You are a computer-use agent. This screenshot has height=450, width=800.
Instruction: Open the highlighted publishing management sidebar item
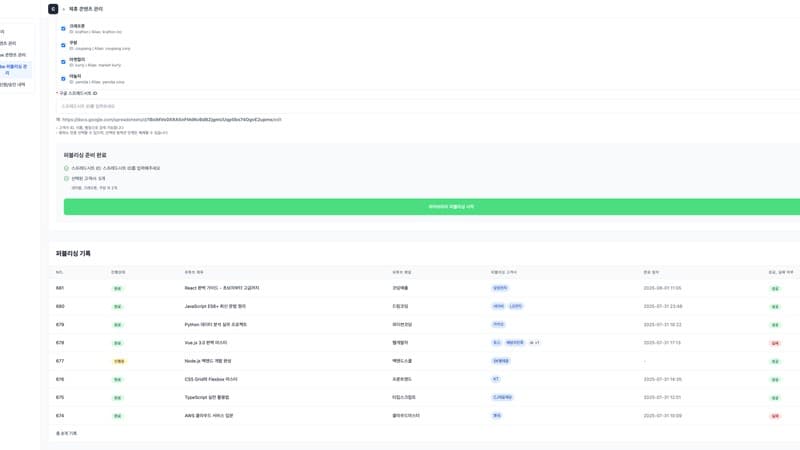coord(16,70)
